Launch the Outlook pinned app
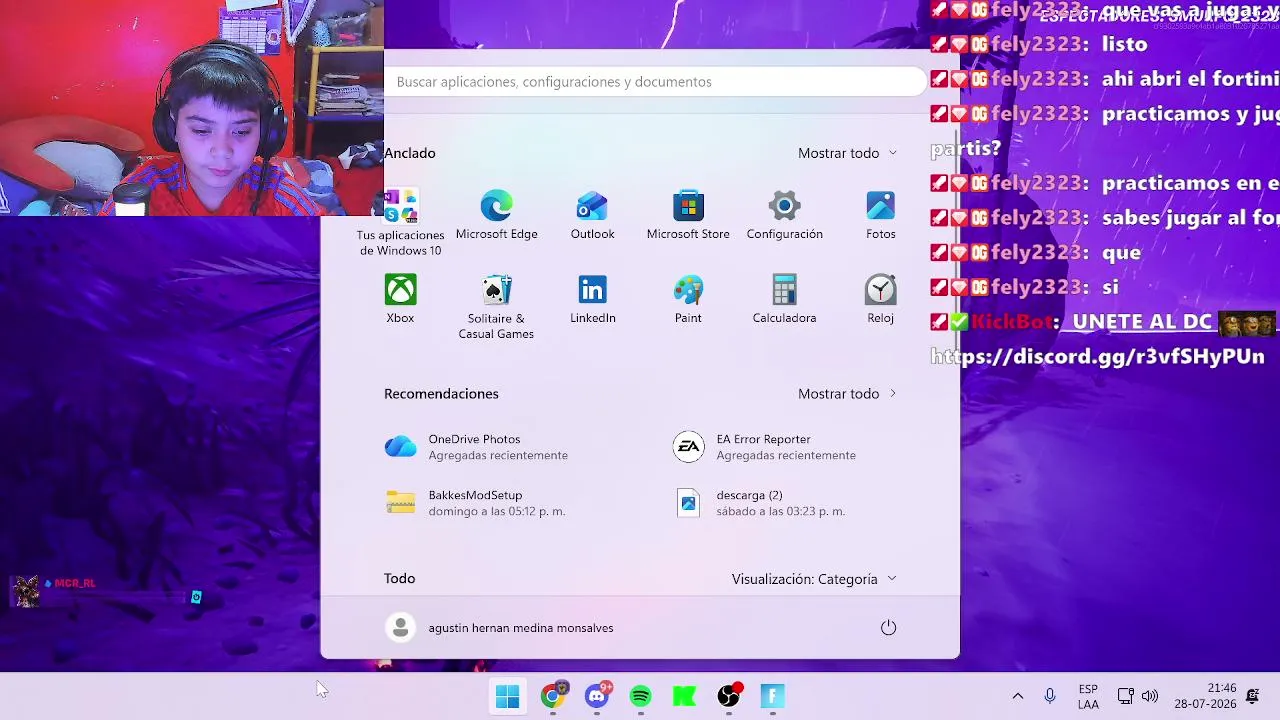The height and width of the screenshot is (720, 1280). click(x=592, y=216)
